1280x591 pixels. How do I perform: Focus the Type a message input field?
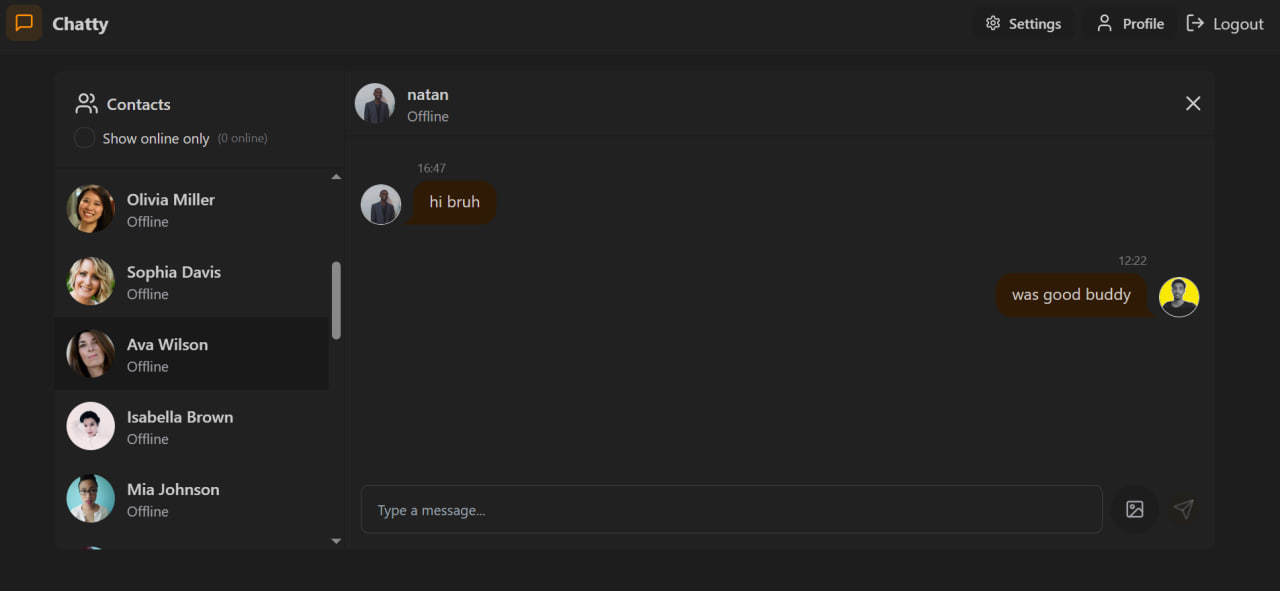tap(730, 509)
